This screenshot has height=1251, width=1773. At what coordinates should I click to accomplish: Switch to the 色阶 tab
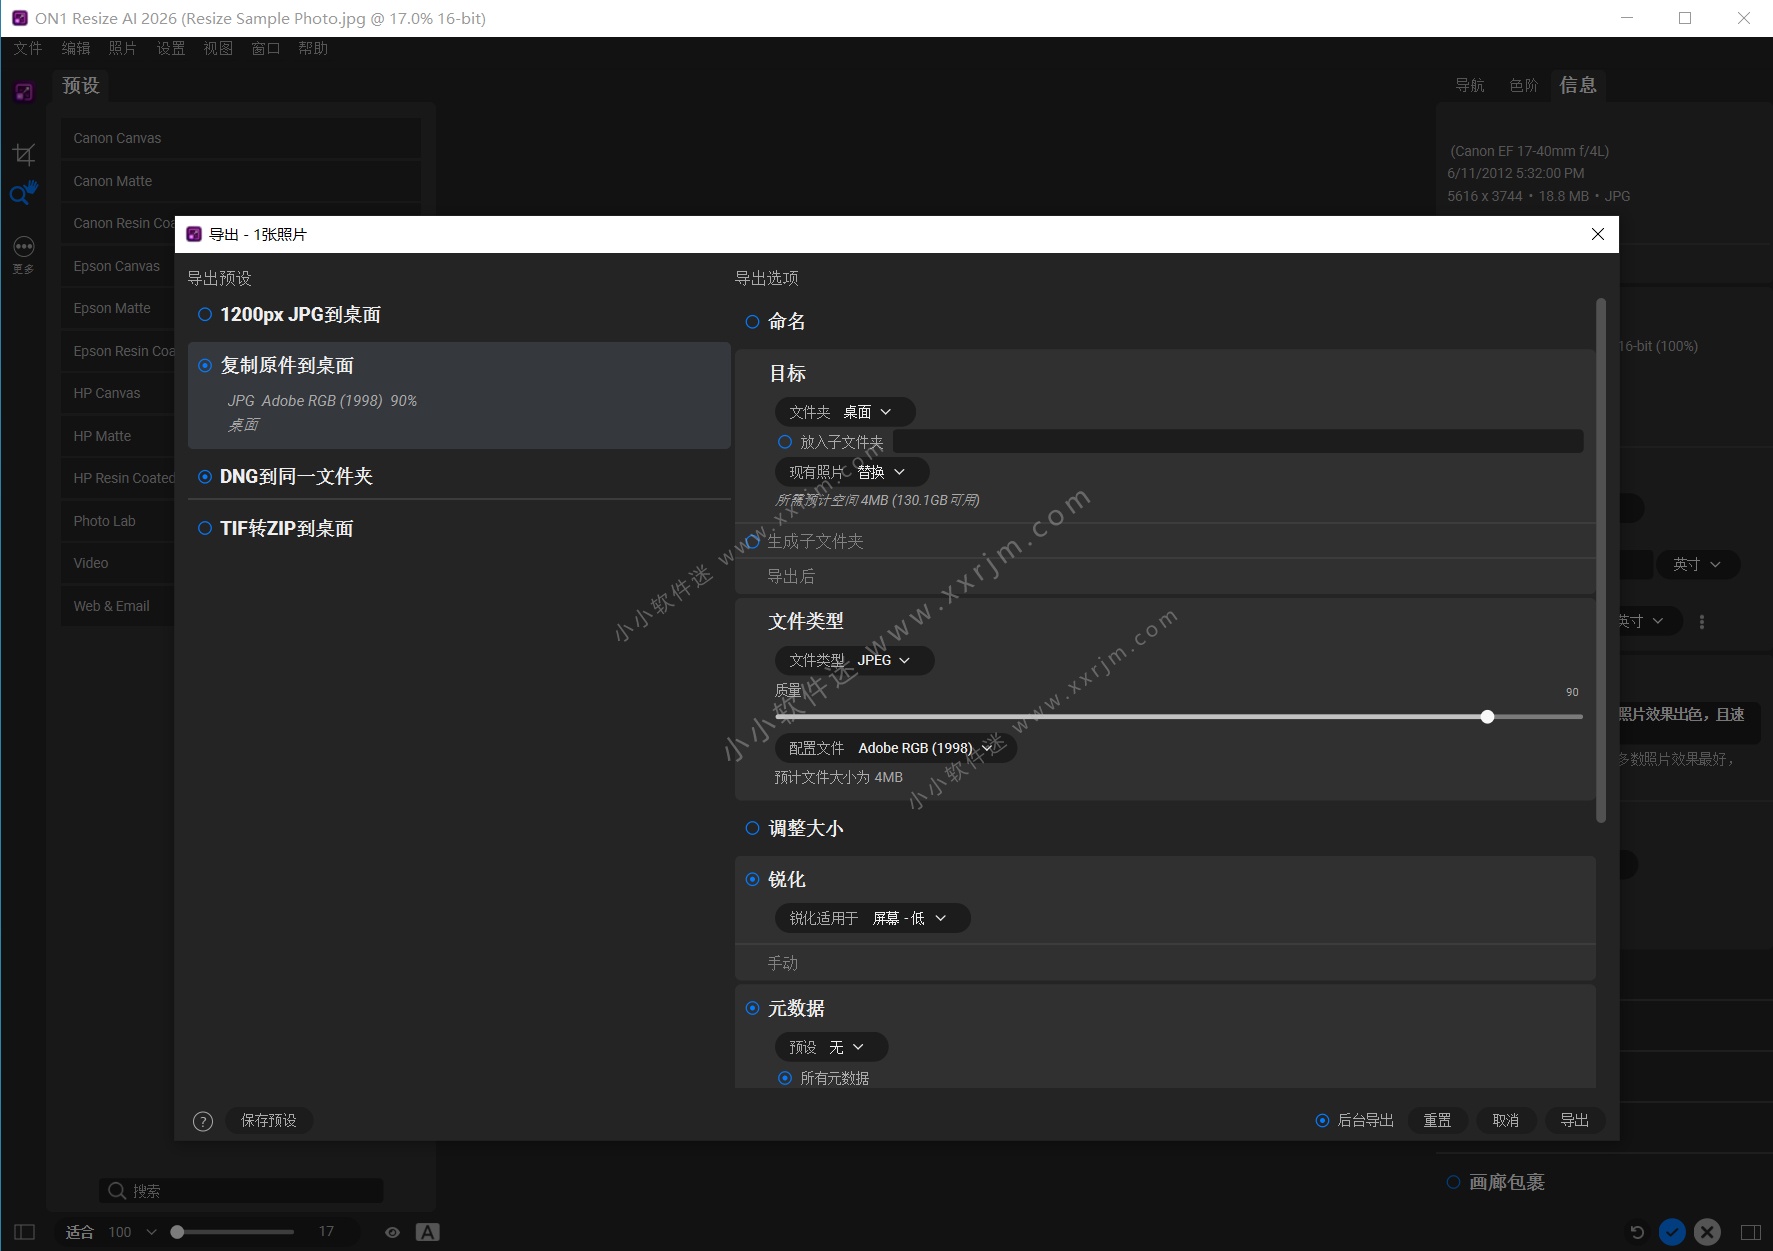pyautogui.click(x=1523, y=86)
